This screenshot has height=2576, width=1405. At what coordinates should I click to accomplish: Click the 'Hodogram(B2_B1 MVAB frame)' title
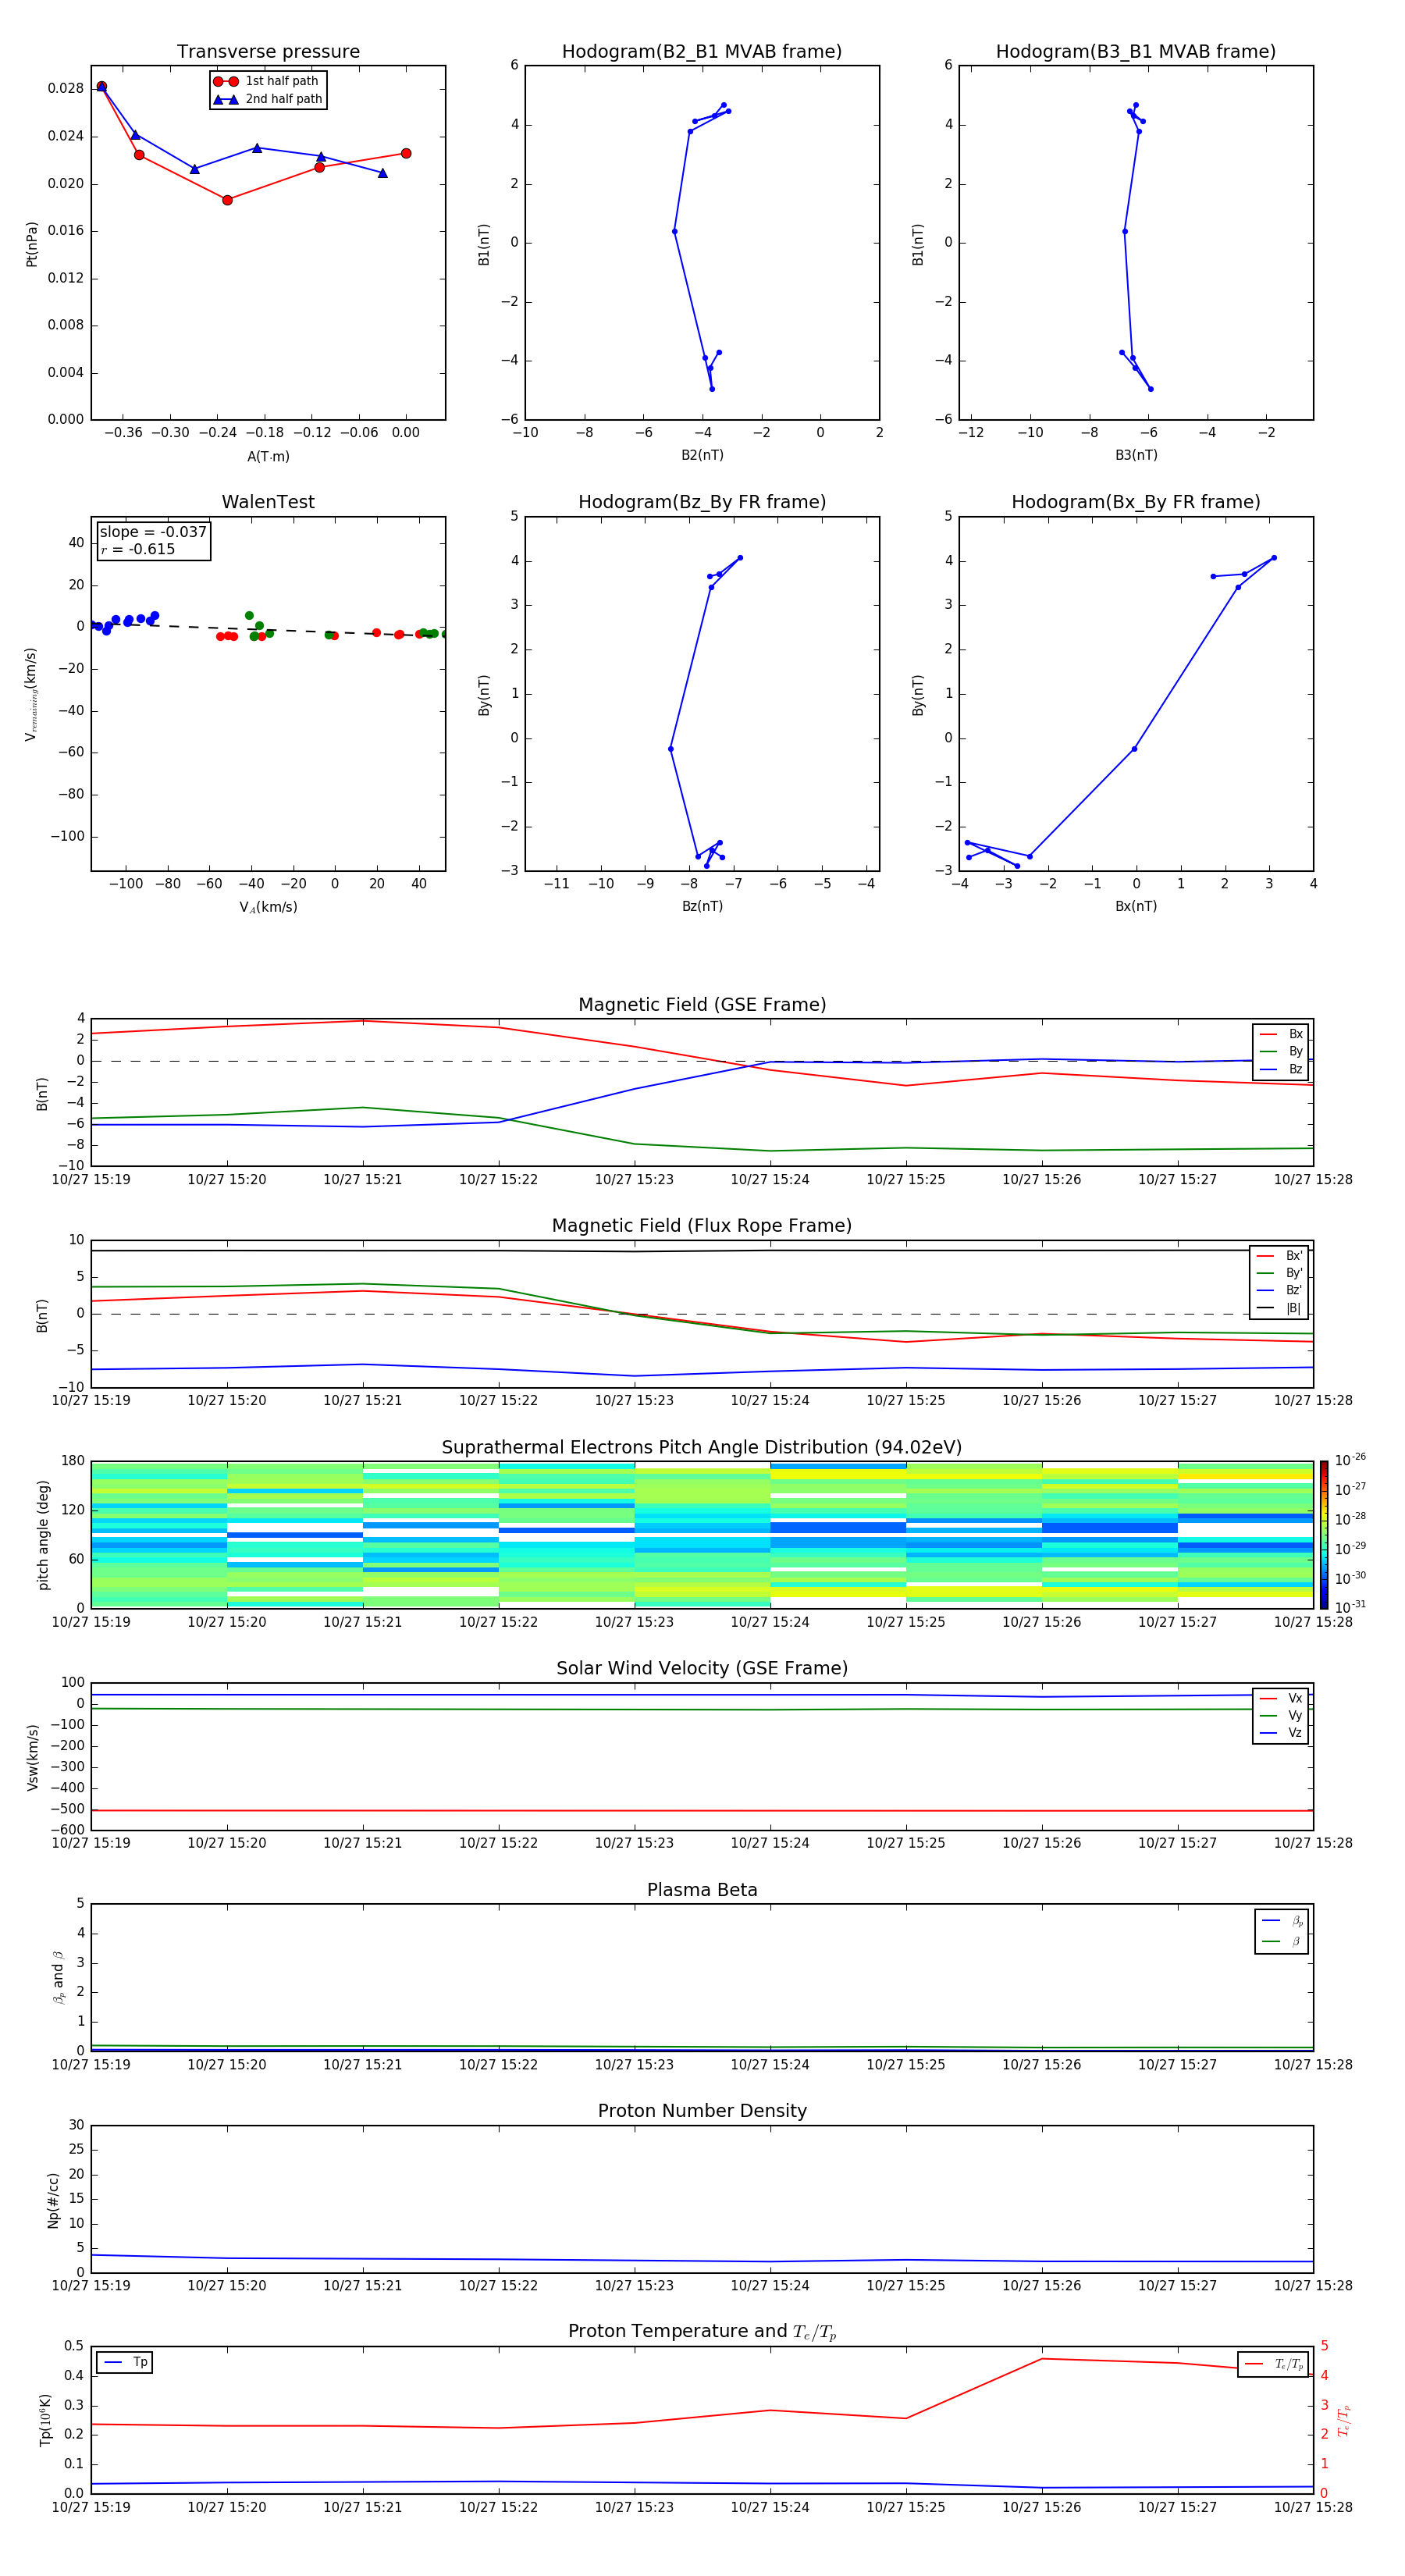pos(702,52)
